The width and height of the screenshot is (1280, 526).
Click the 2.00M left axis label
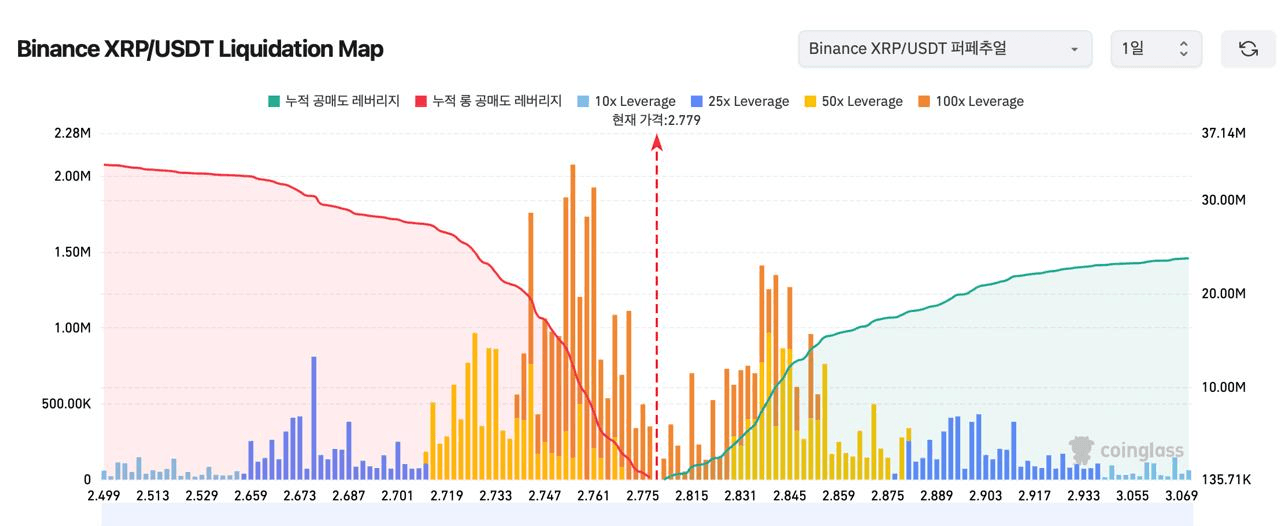[73, 176]
